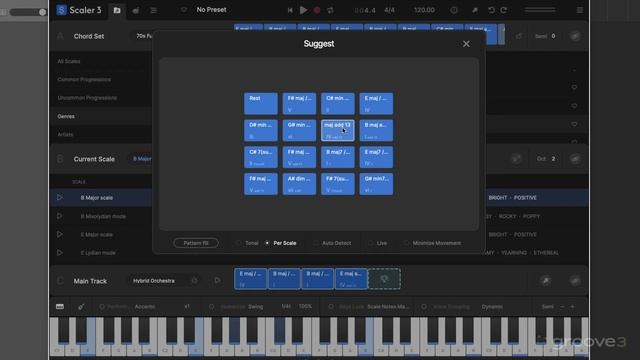Click the 4/4 time signature field
The height and width of the screenshot is (360, 640).
click(389, 10)
